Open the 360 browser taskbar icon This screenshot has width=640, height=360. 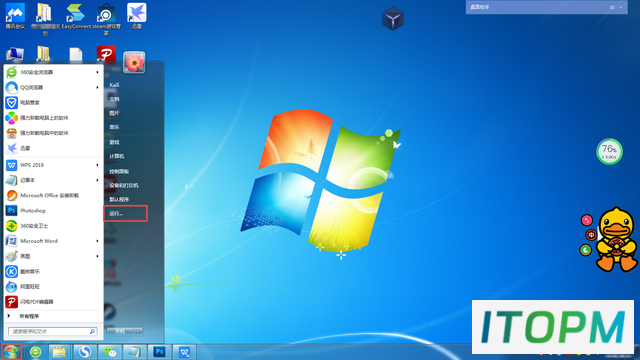[36, 352]
